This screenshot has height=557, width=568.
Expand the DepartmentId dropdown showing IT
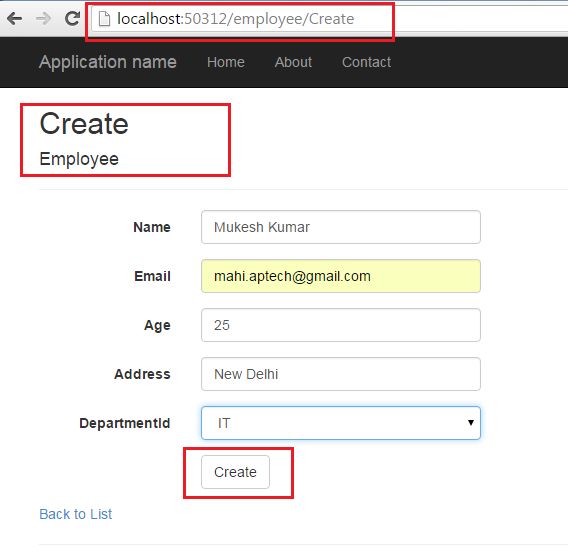coord(341,423)
